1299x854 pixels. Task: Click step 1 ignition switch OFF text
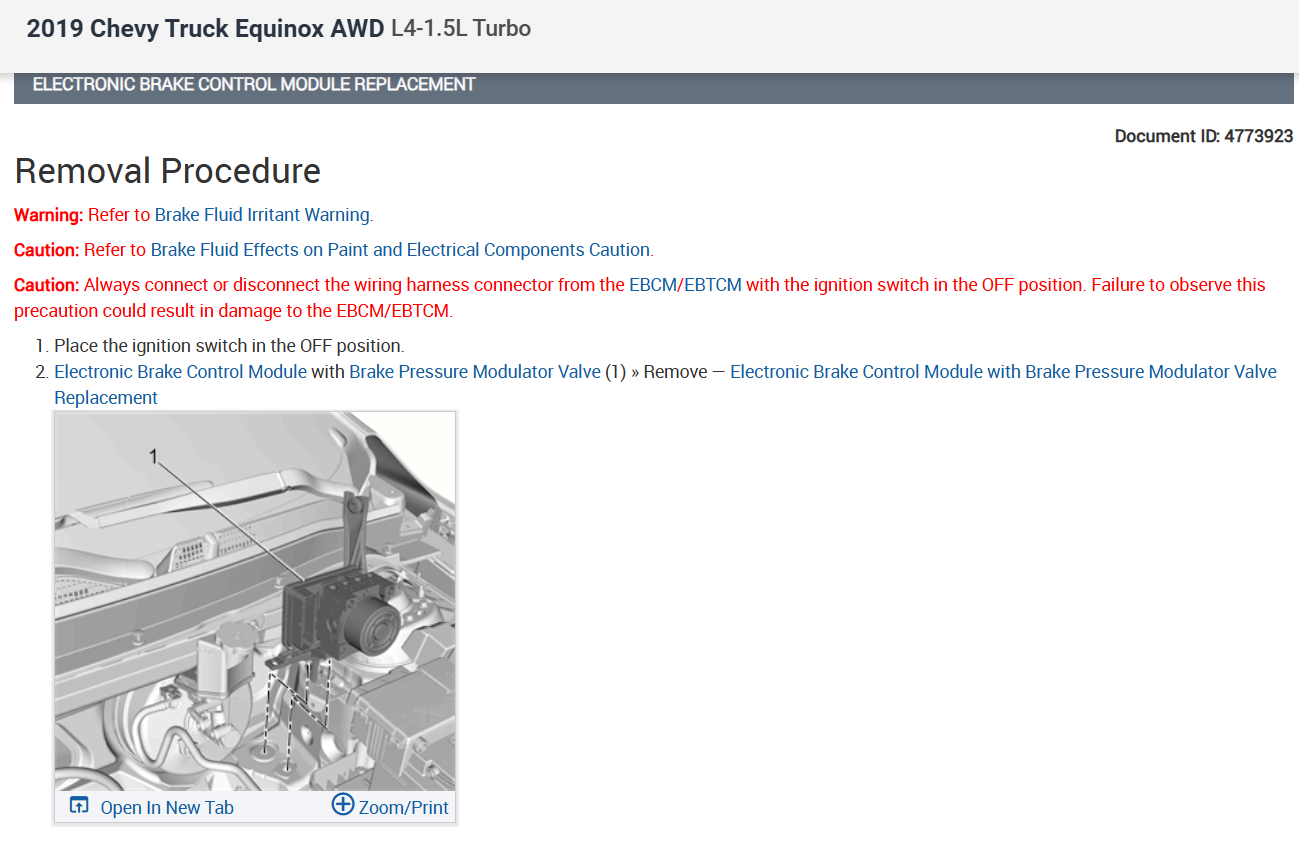pos(229,346)
